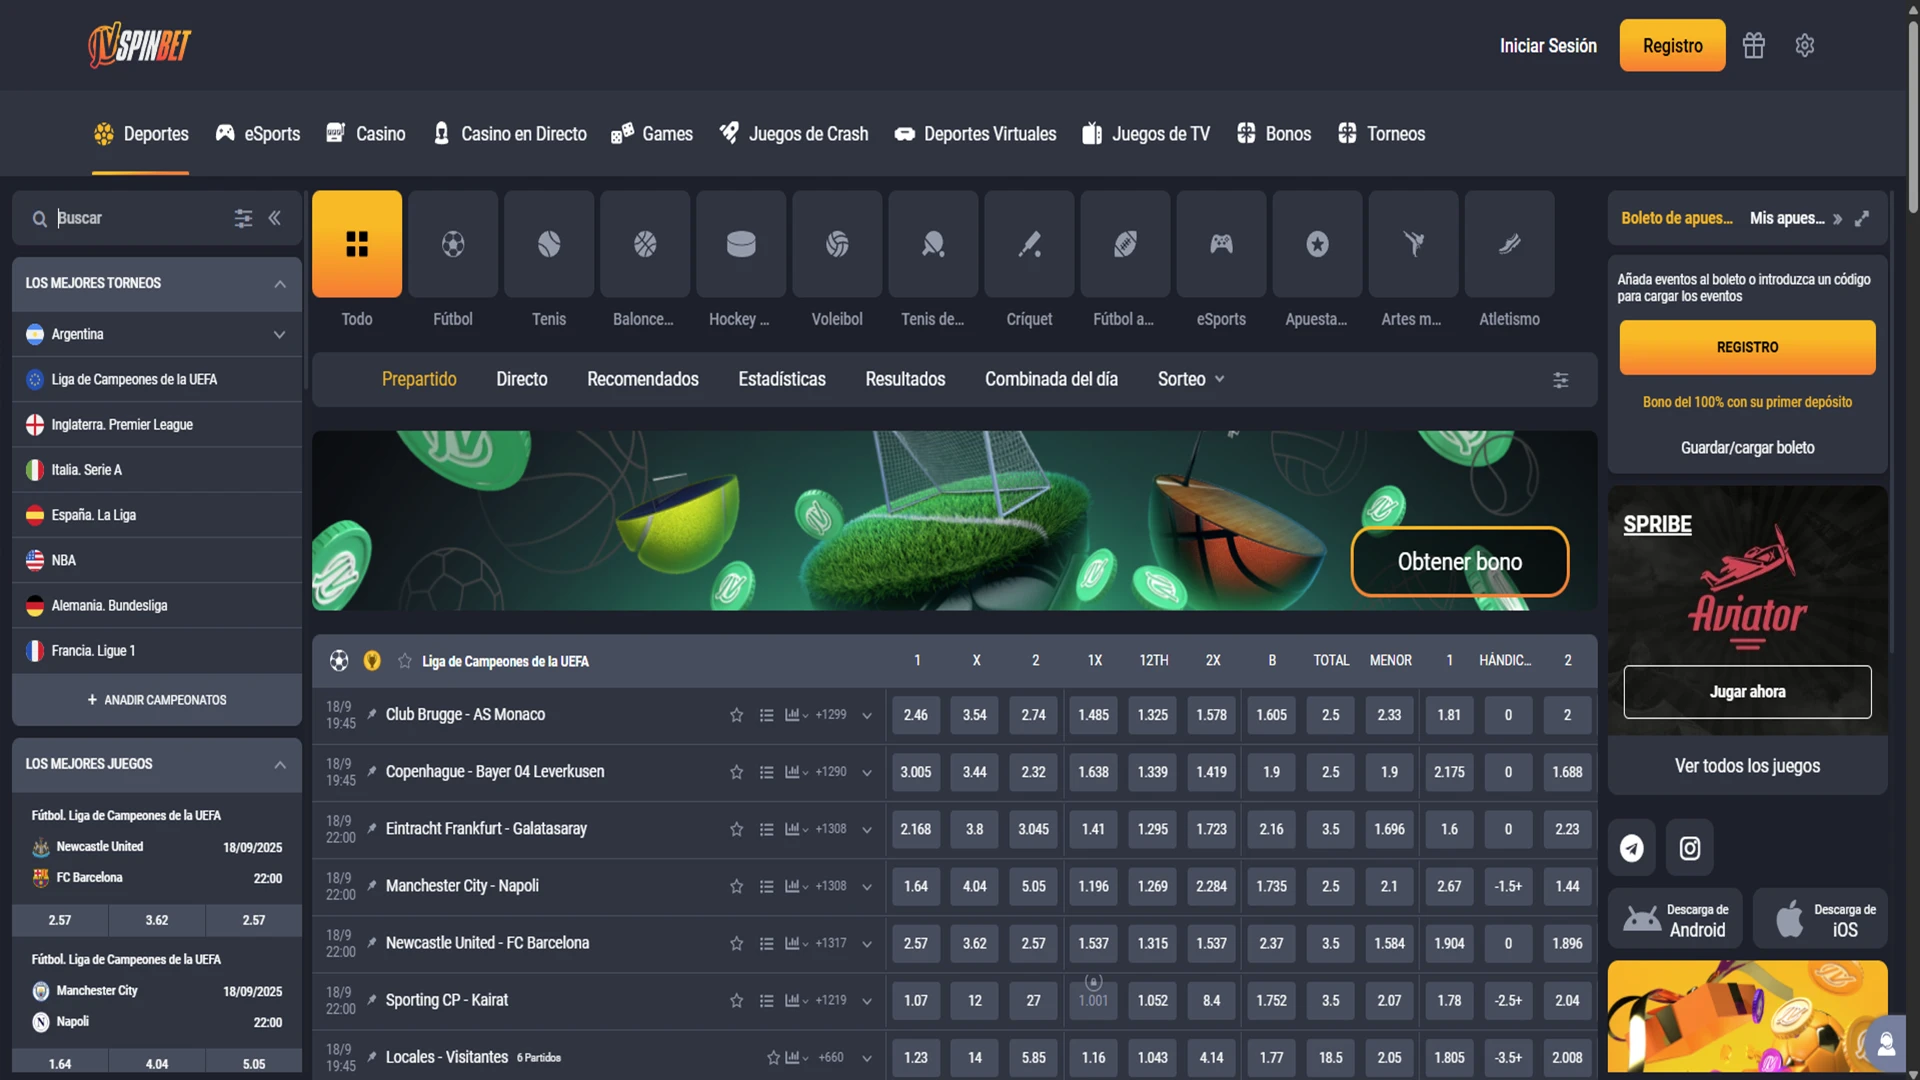Collapse the left sidebar with double chevron
Screen dimensions: 1920x1080
[275, 218]
